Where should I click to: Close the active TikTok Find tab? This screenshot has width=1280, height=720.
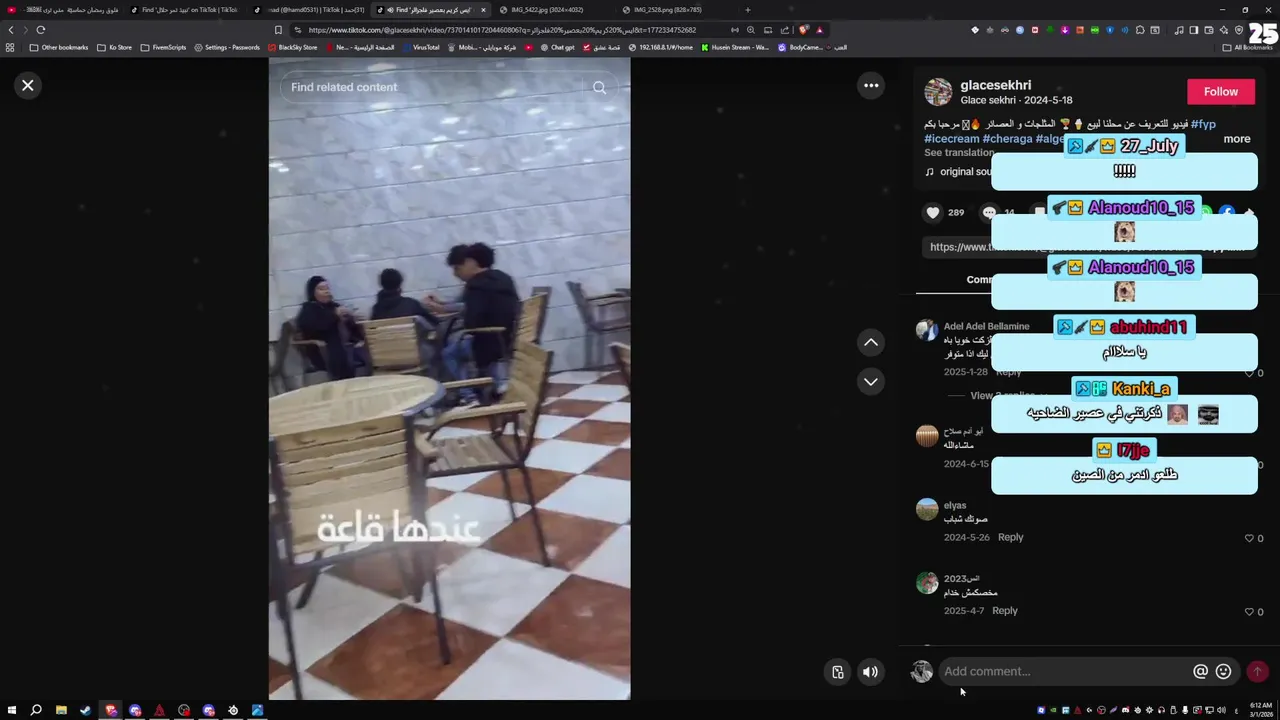(483, 10)
